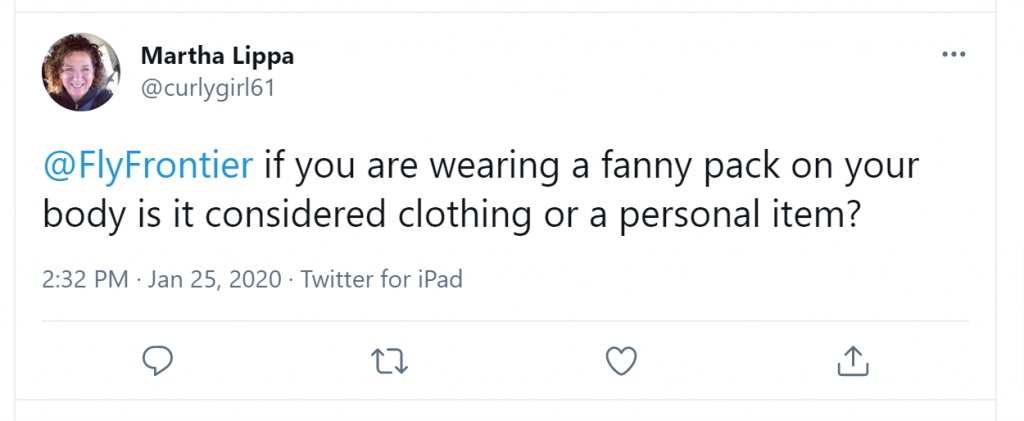Open Martha Lippa's profile picture
This screenshot has height=421, width=1024.
(81, 72)
